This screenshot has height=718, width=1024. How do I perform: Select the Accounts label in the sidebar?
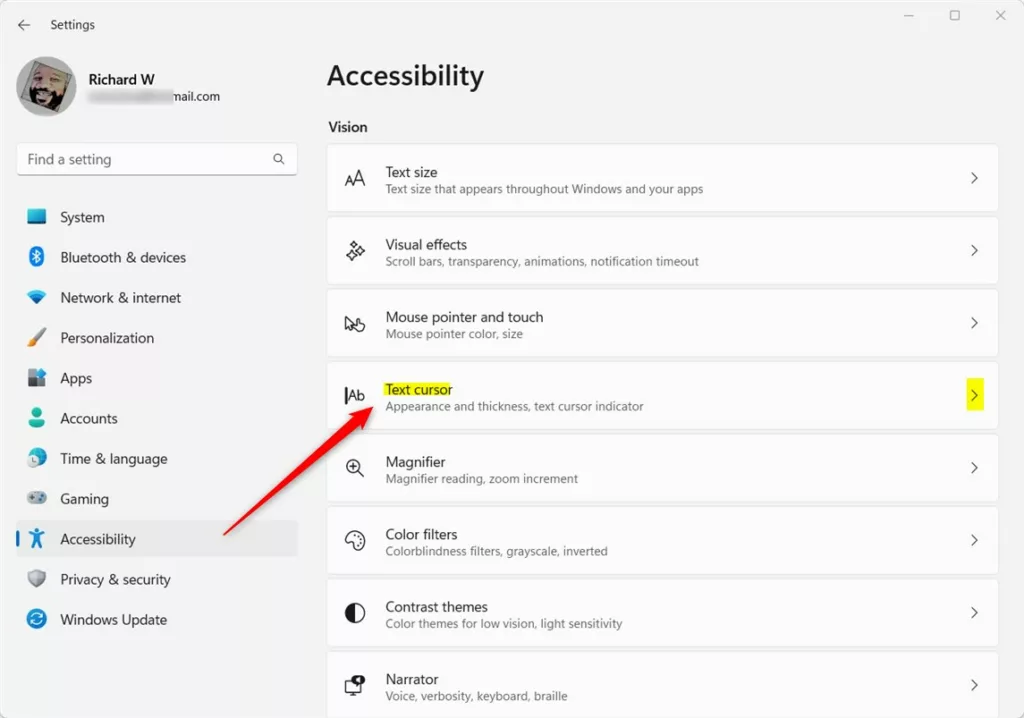point(89,419)
